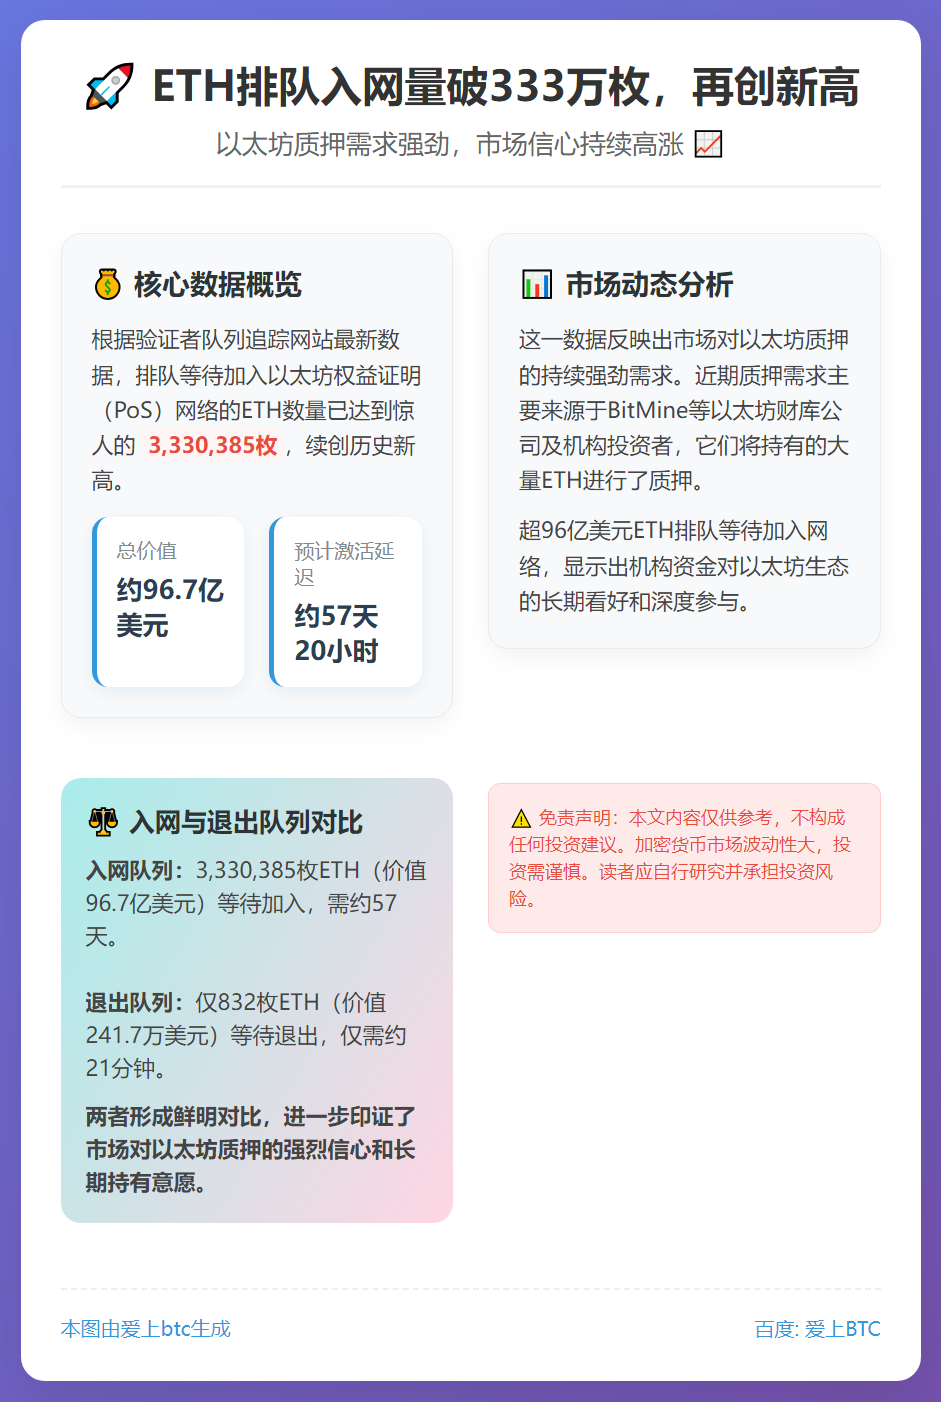The height and width of the screenshot is (1402, 941).
Task: Click the label 预计激活延迟
Action: pos(345,564)
